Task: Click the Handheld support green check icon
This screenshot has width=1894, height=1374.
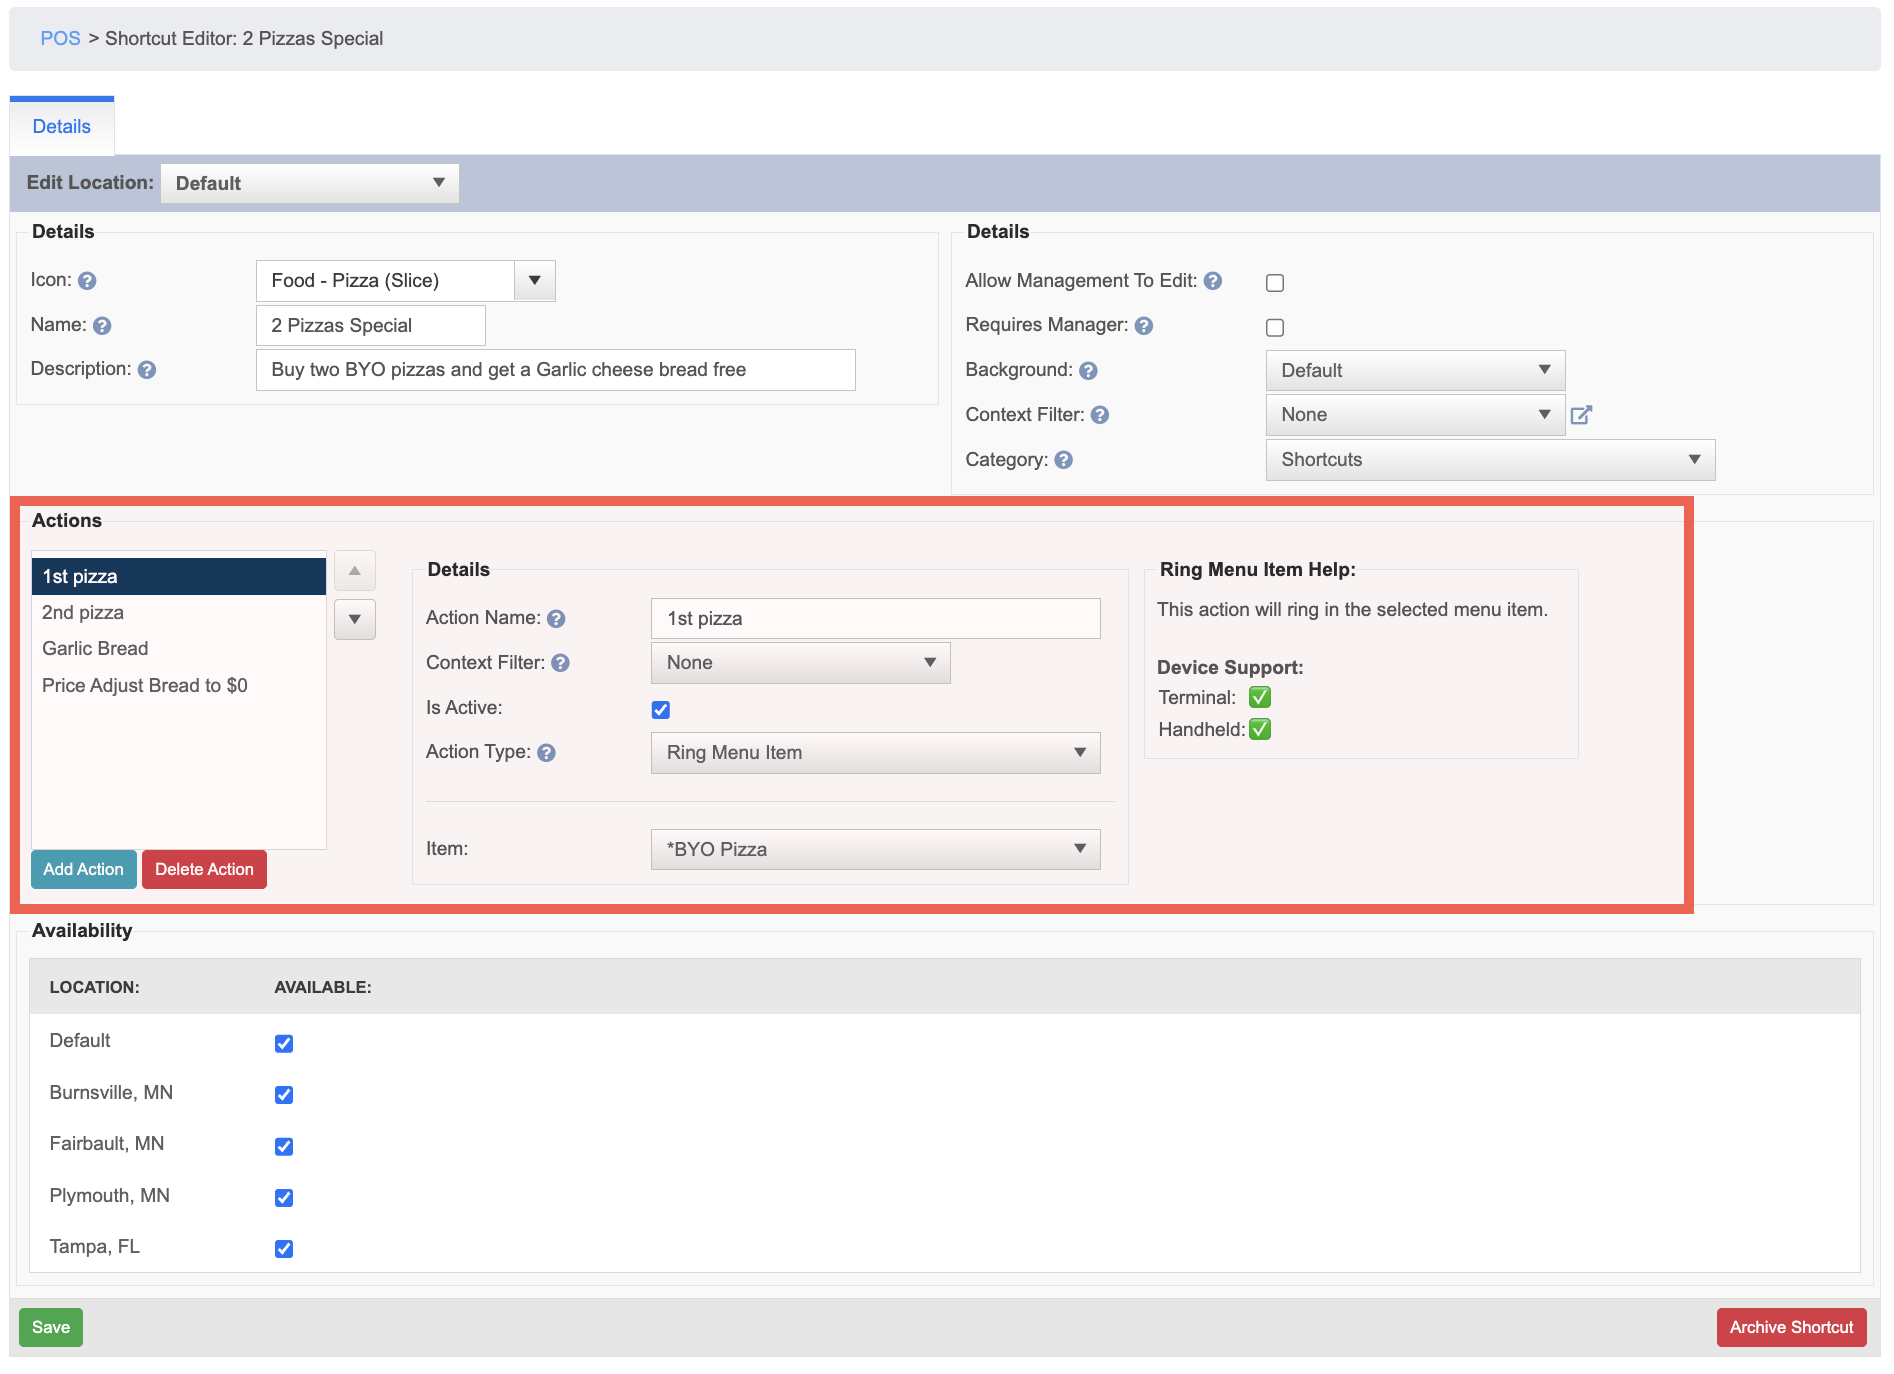Action: [1260, 729]
